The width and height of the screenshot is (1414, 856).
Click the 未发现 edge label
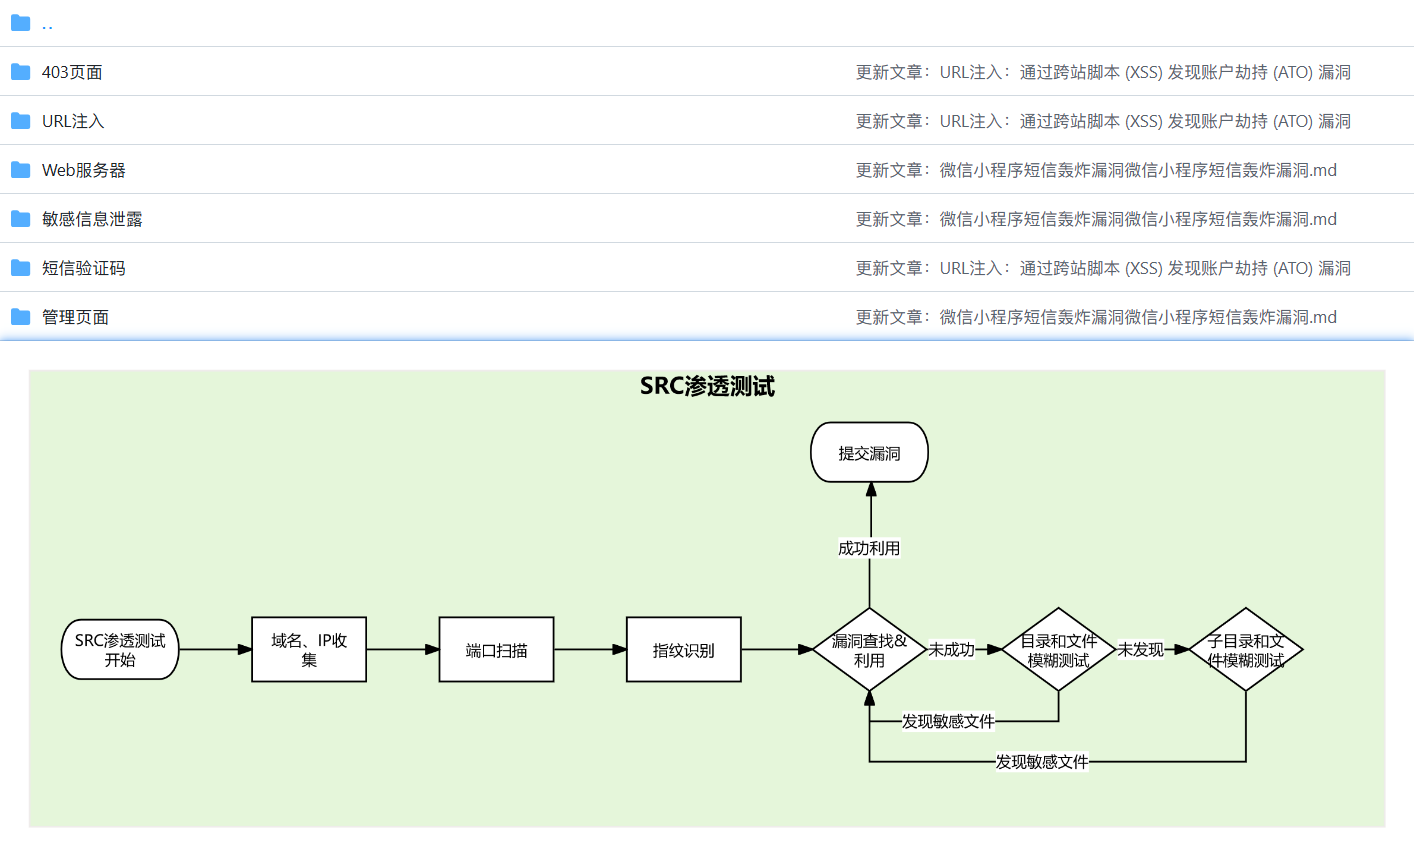pos(1140,650)
